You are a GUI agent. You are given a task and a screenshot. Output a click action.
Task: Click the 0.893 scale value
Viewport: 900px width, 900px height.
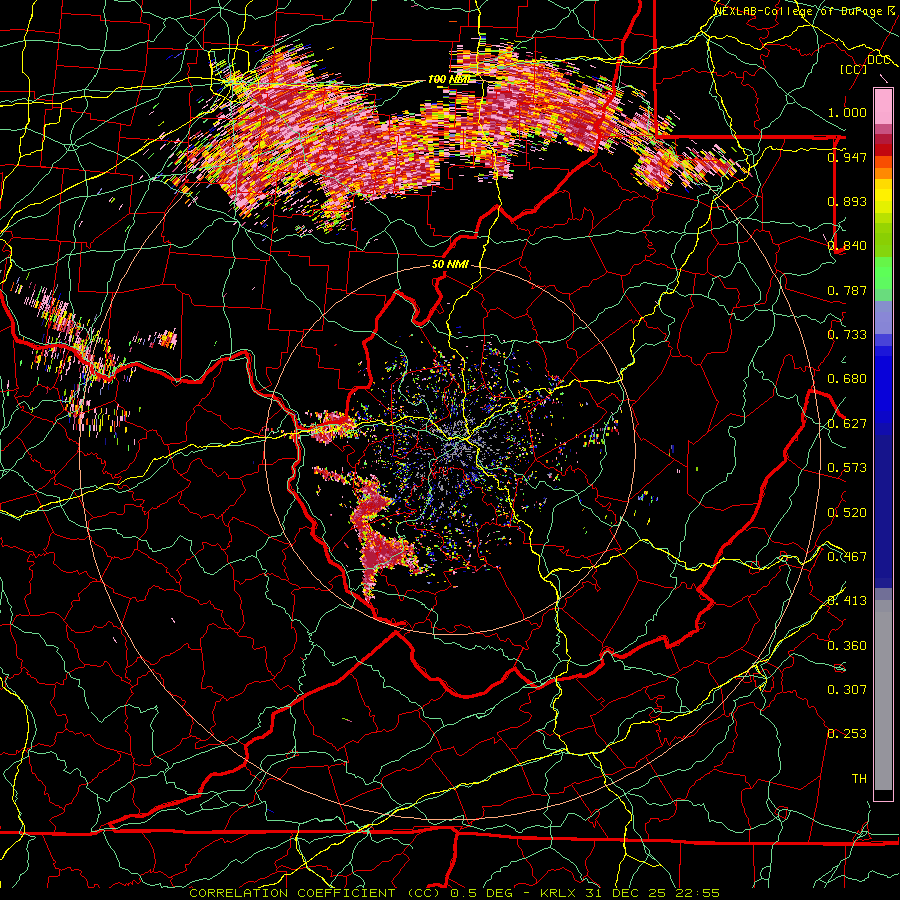pos(847,201)
